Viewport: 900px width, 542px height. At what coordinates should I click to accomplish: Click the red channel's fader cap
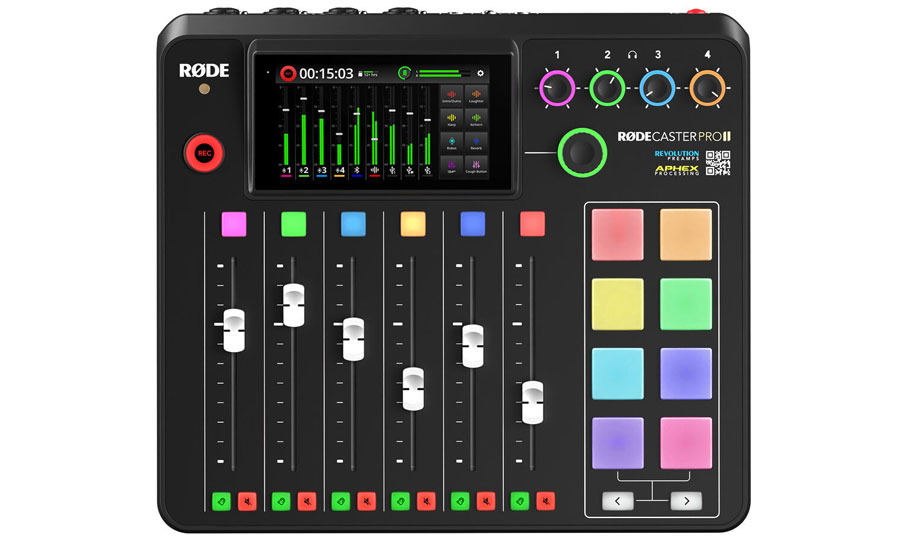(532, 402)
